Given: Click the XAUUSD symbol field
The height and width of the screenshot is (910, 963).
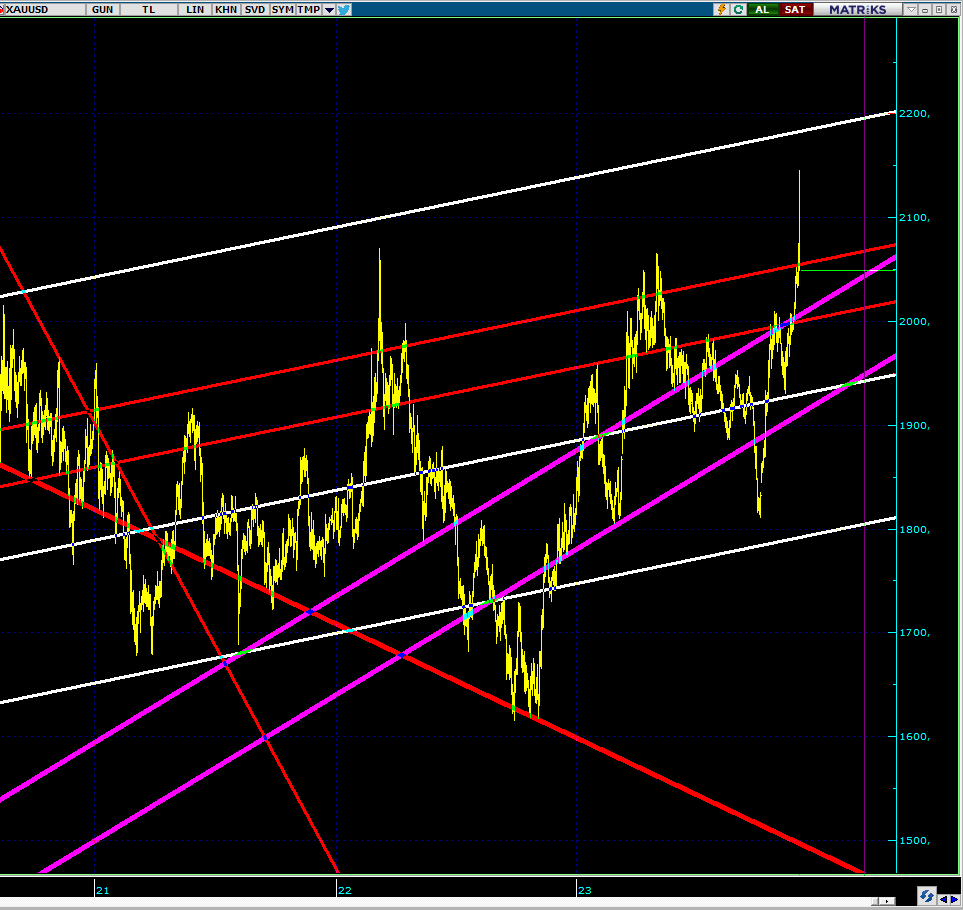Looking at the screenshot, I should [43, 9].
